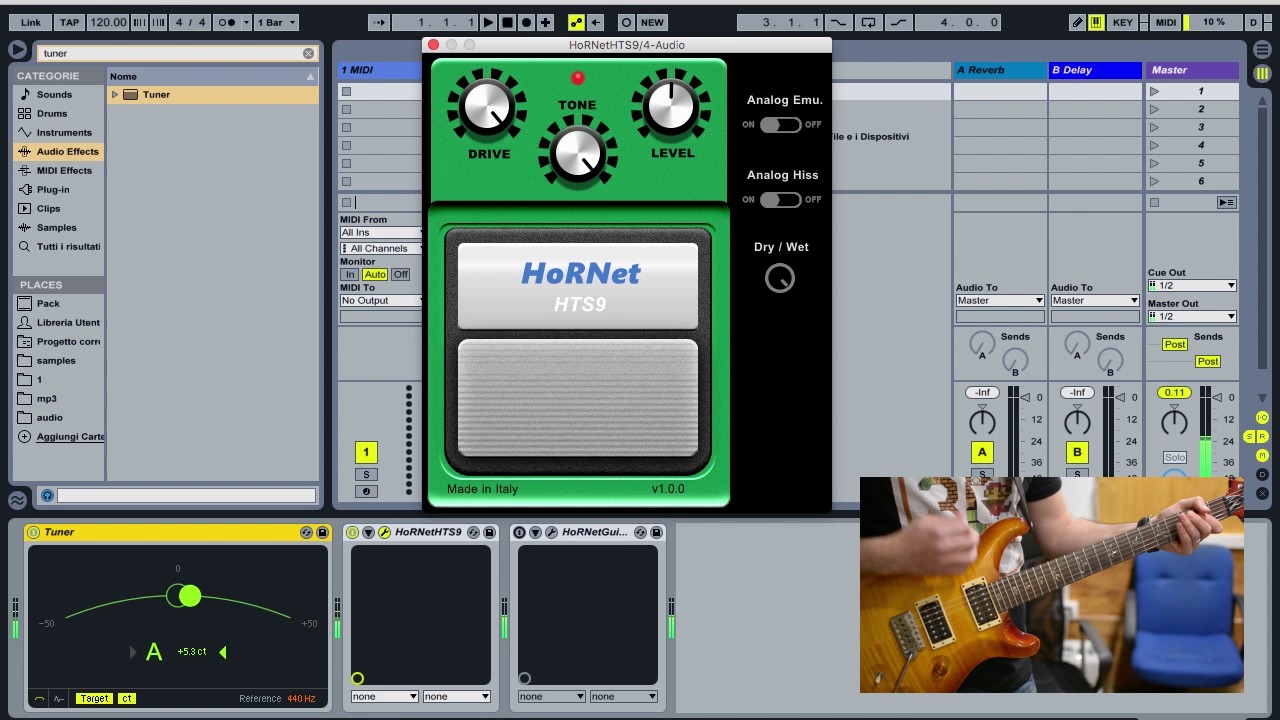Switch Tuner classic arc view icon

coord(39,698)
